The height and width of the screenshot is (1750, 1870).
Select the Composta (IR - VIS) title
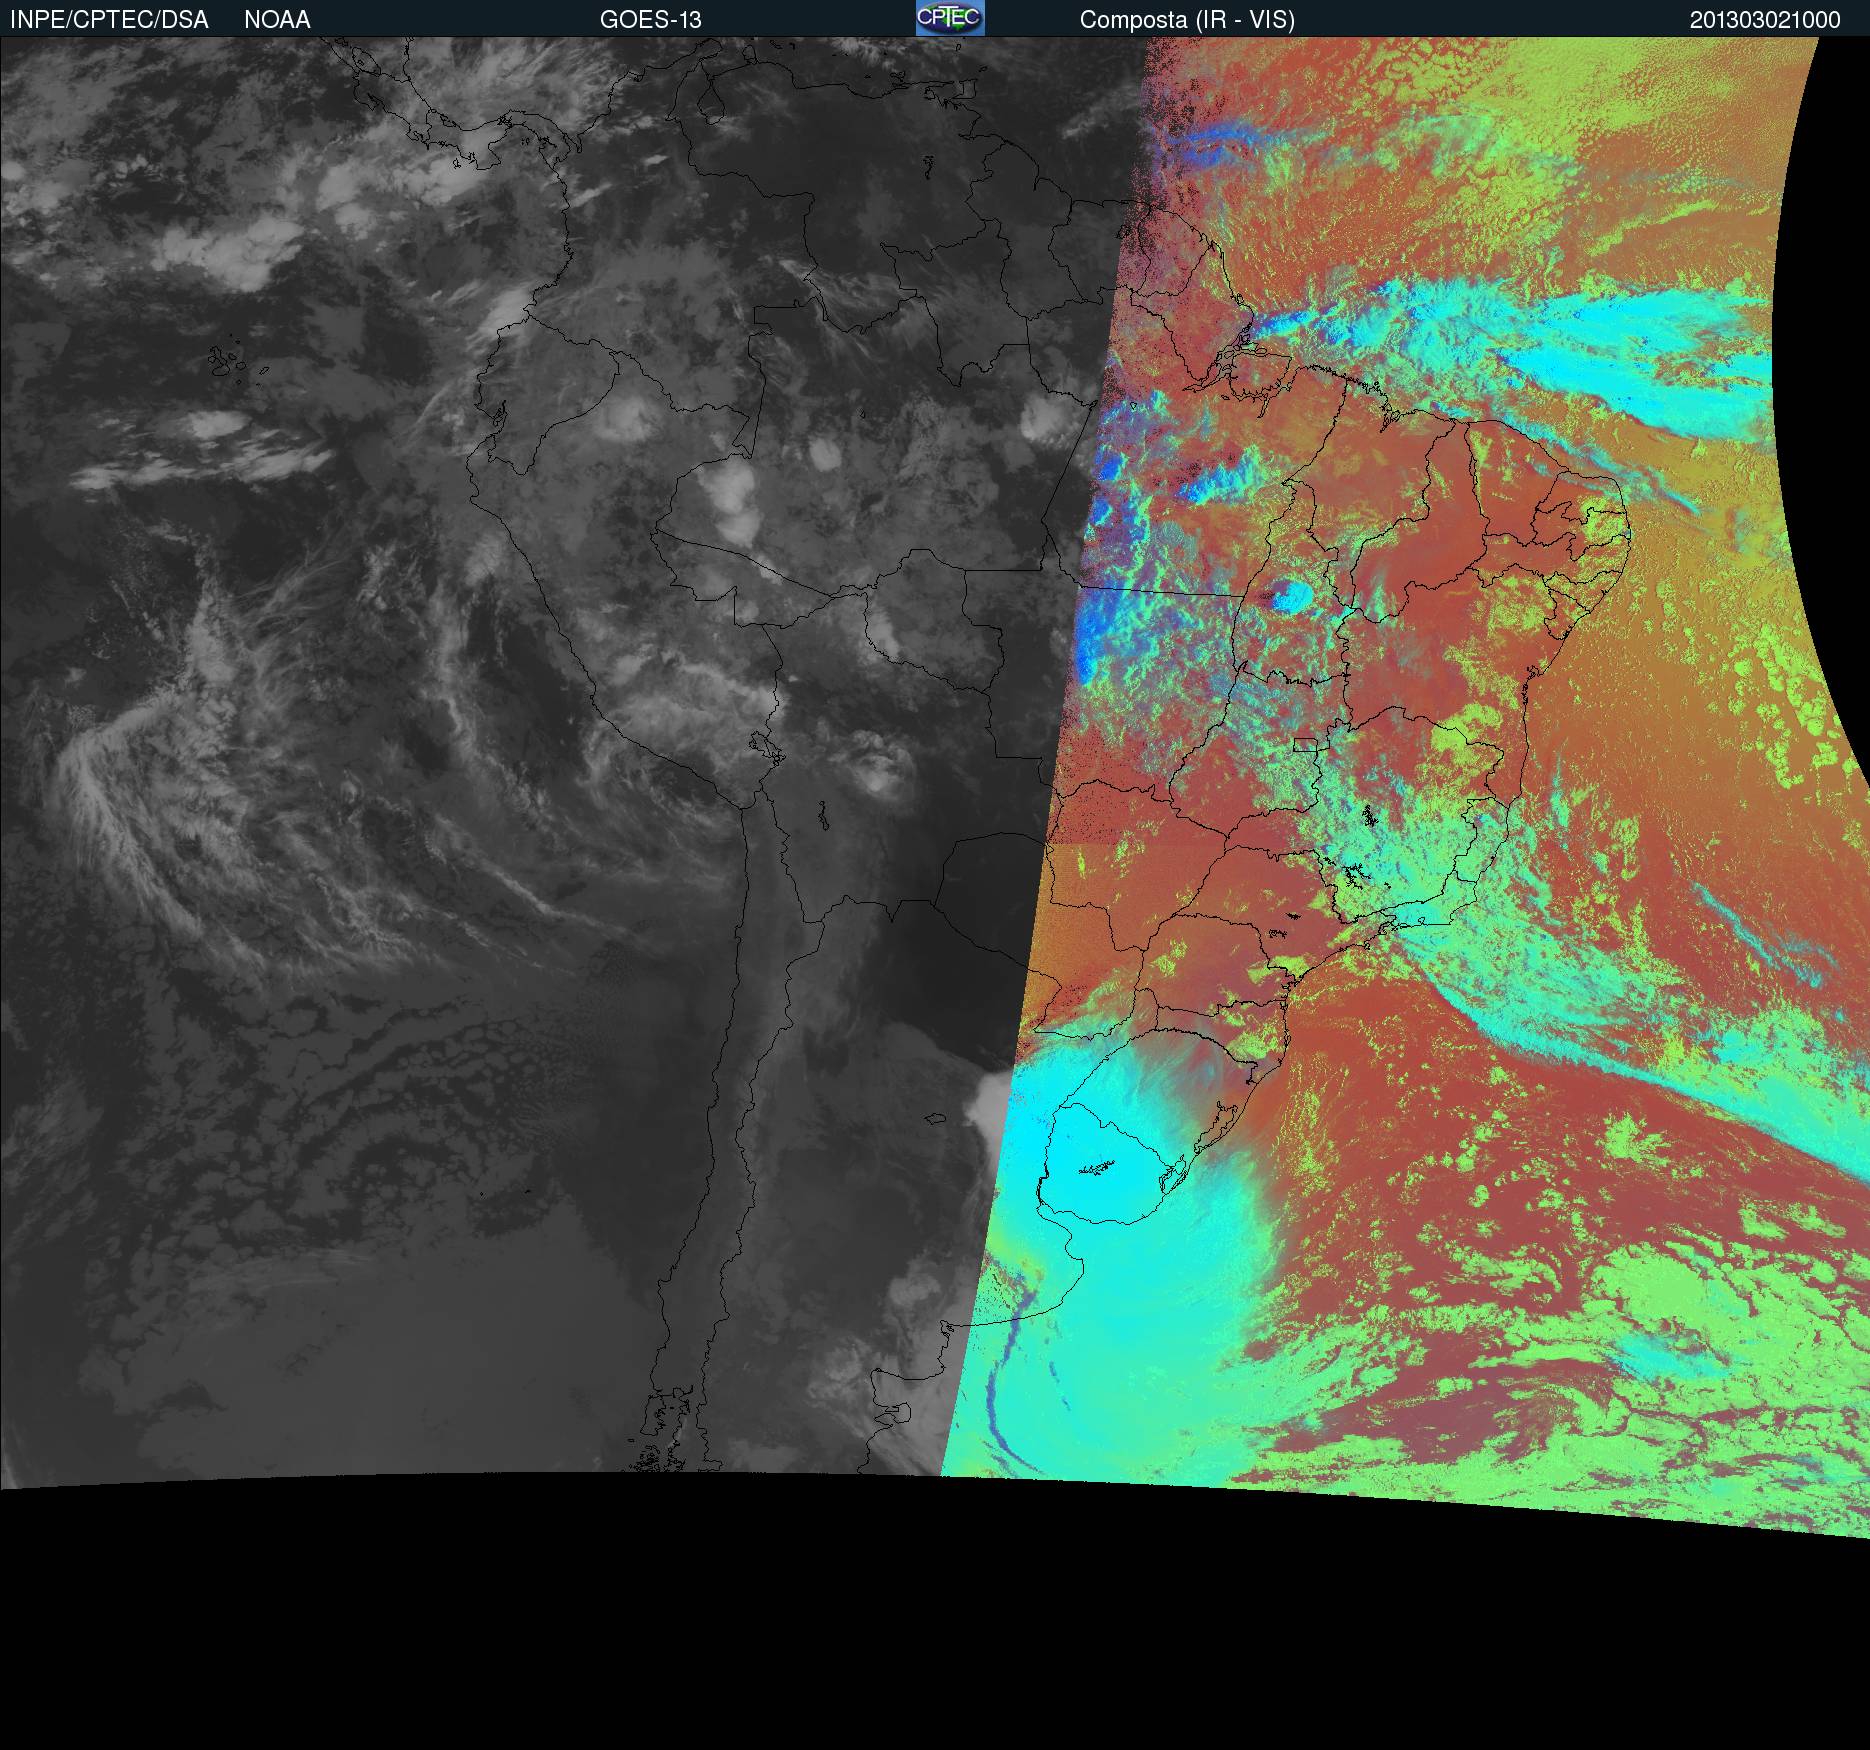tap(1187, 20)
